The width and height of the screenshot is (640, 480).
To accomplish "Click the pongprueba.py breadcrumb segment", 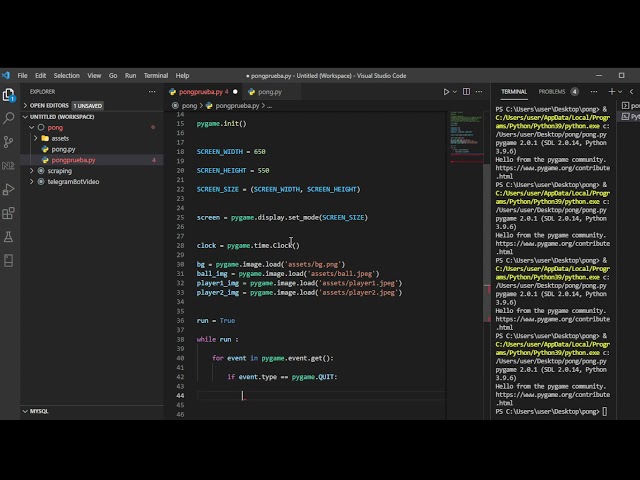I will coord(237,106).
